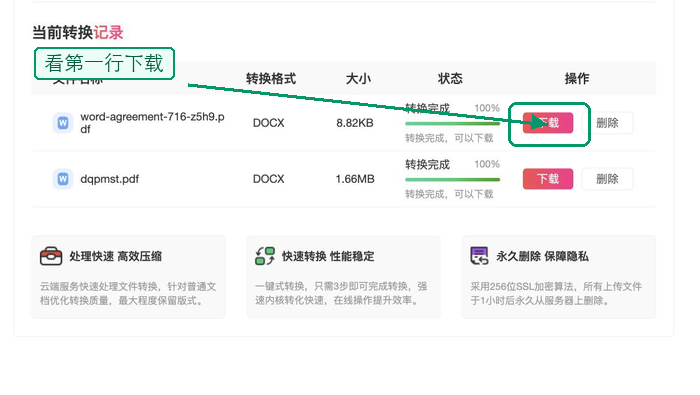Screen dimensions: 700x395
Task: Click the progress bar of word-agreement row
Action: [x=452, y=123]
